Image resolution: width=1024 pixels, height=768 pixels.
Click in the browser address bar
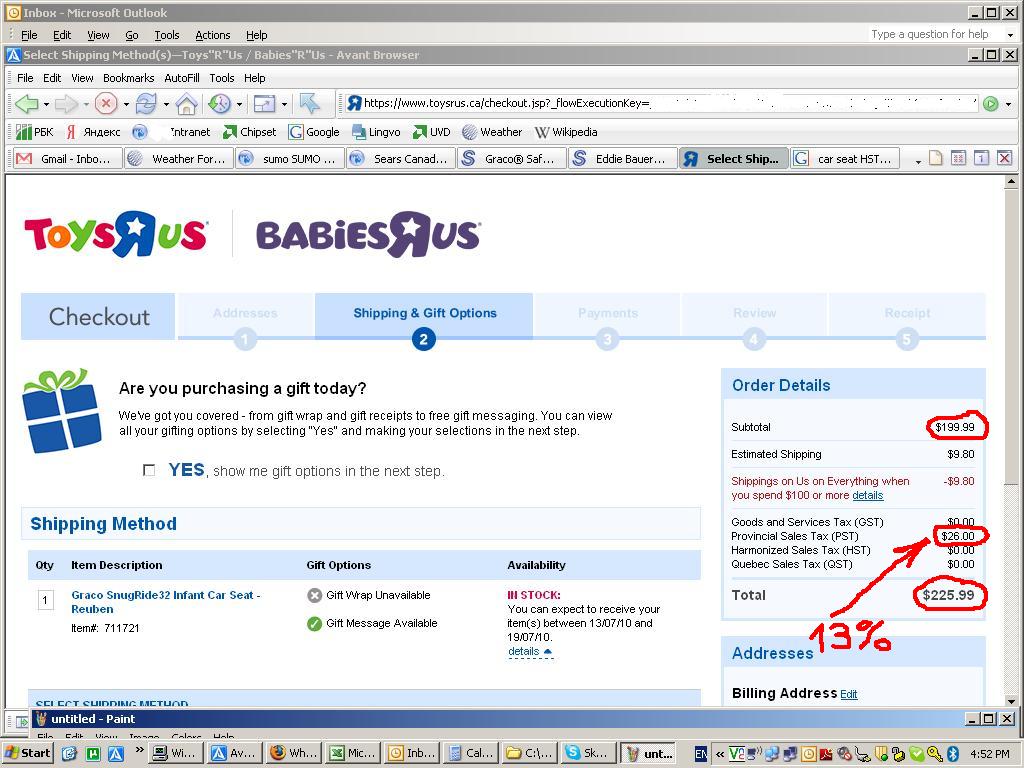[x=661, y=103]
